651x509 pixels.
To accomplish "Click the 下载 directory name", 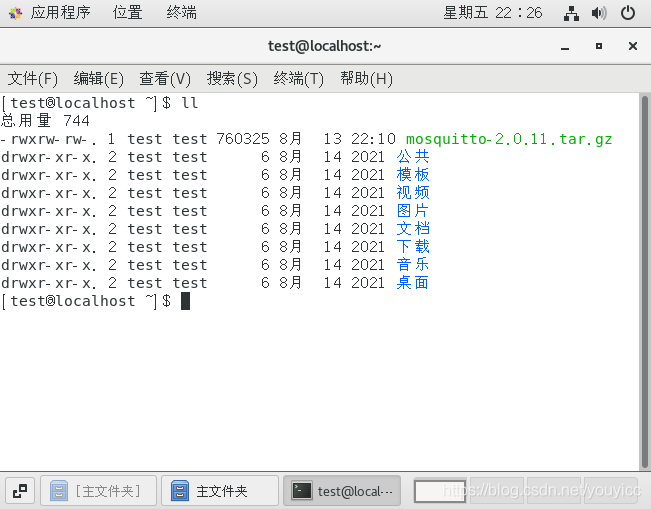I will click(413, 247).
